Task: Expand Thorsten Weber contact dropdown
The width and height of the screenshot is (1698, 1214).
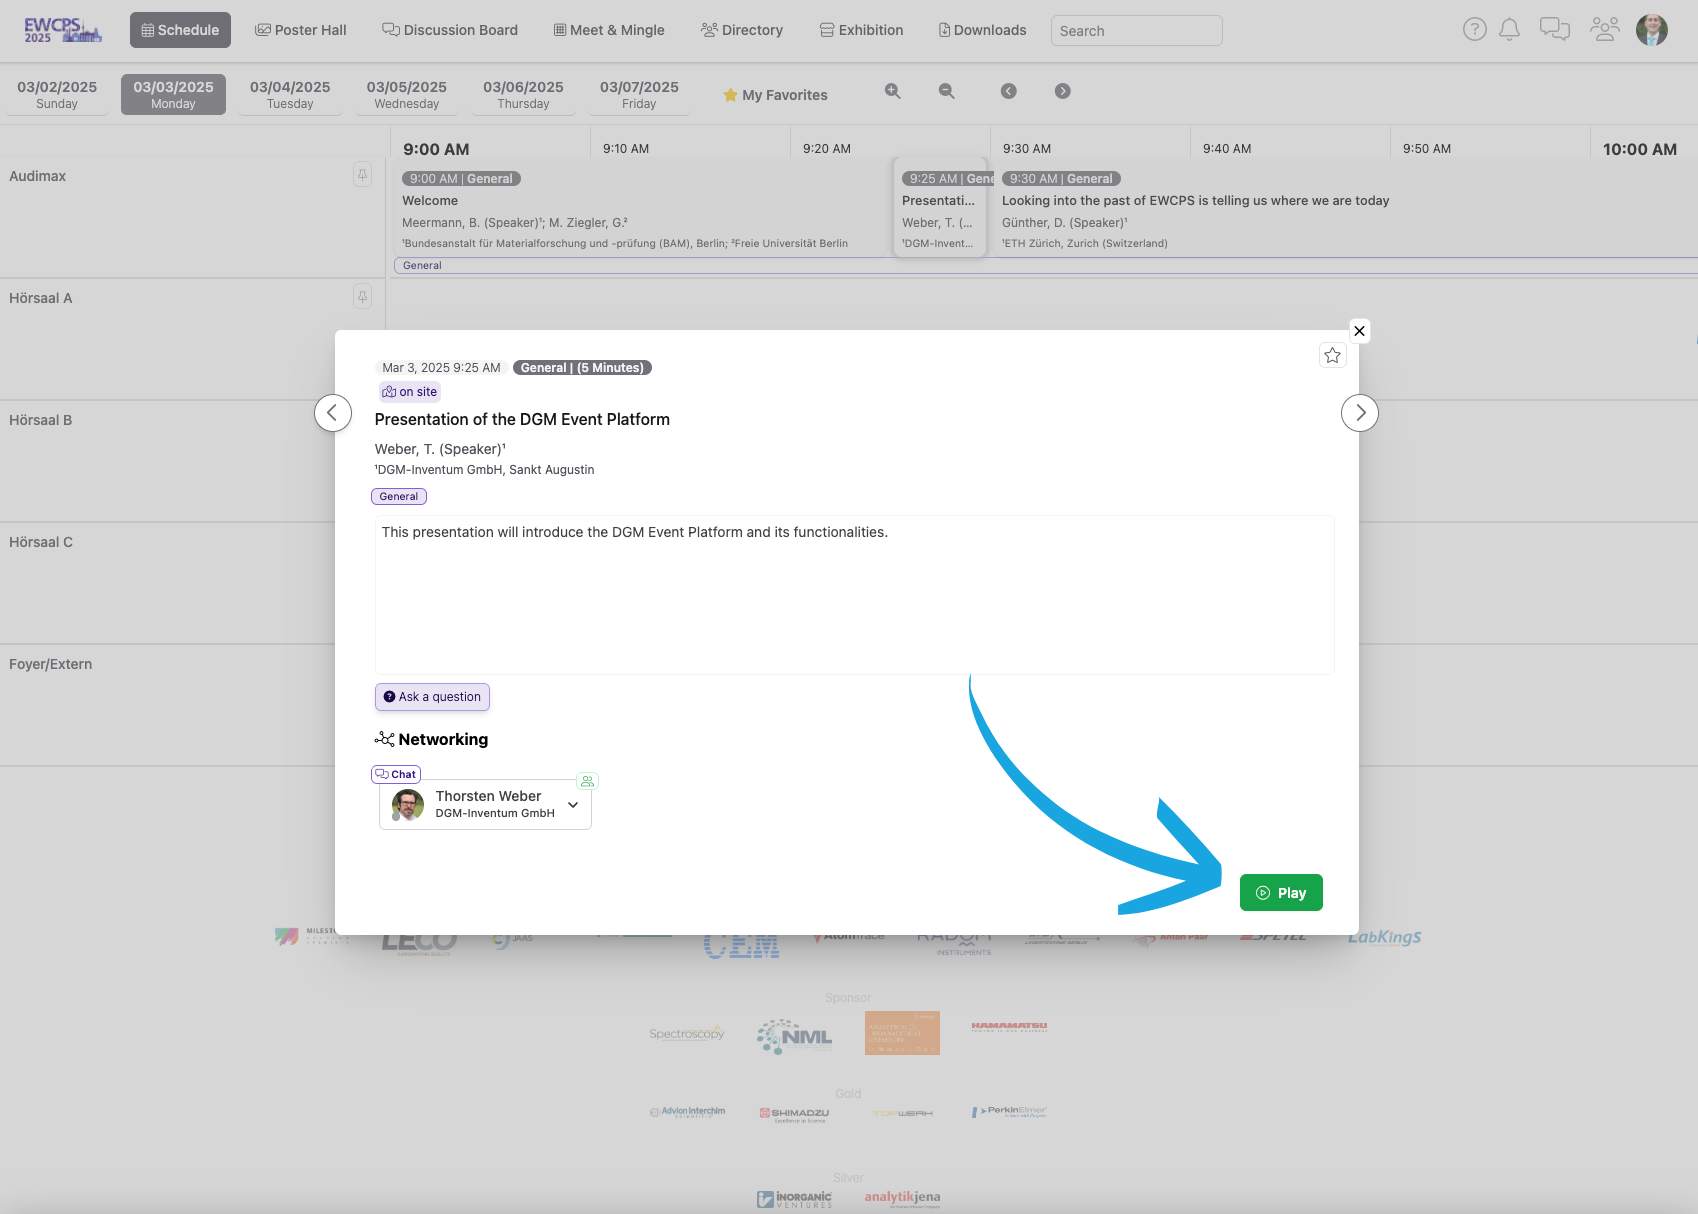Action: click(x=573, y=805)
